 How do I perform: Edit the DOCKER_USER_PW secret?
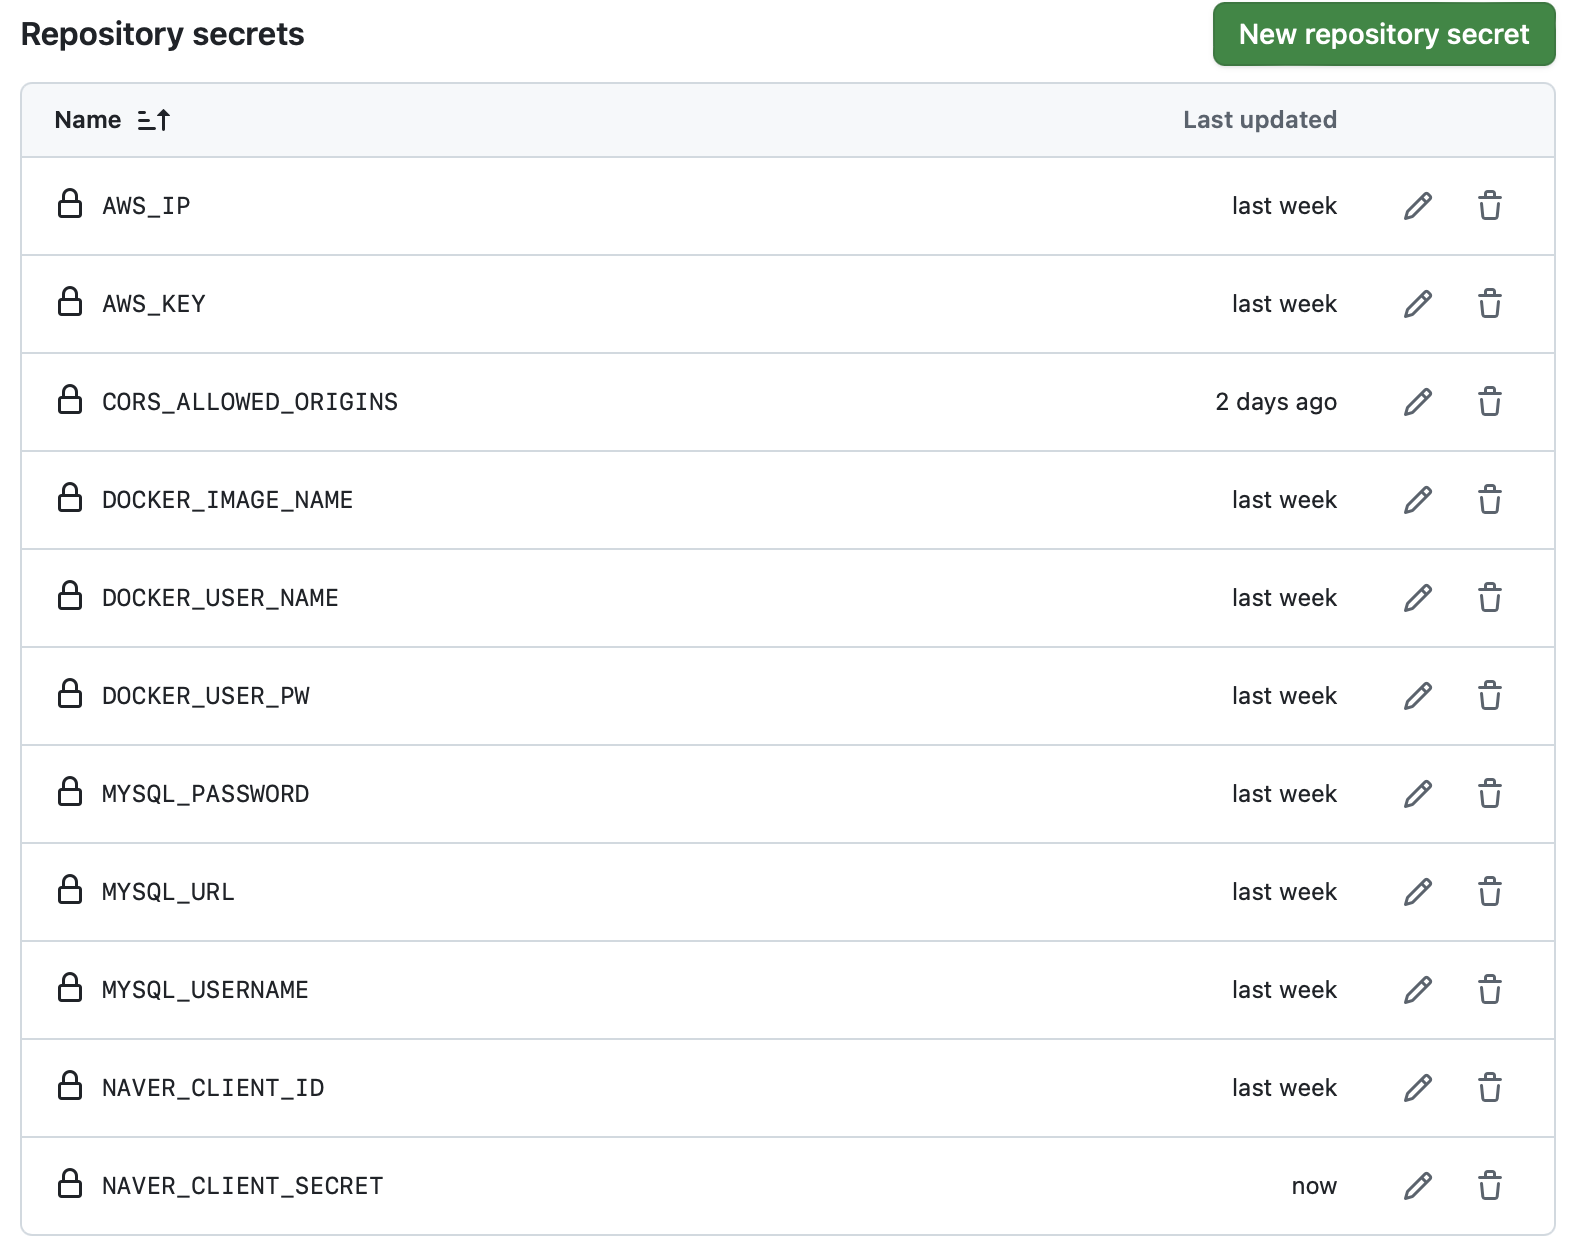(x=1418, y=696)
